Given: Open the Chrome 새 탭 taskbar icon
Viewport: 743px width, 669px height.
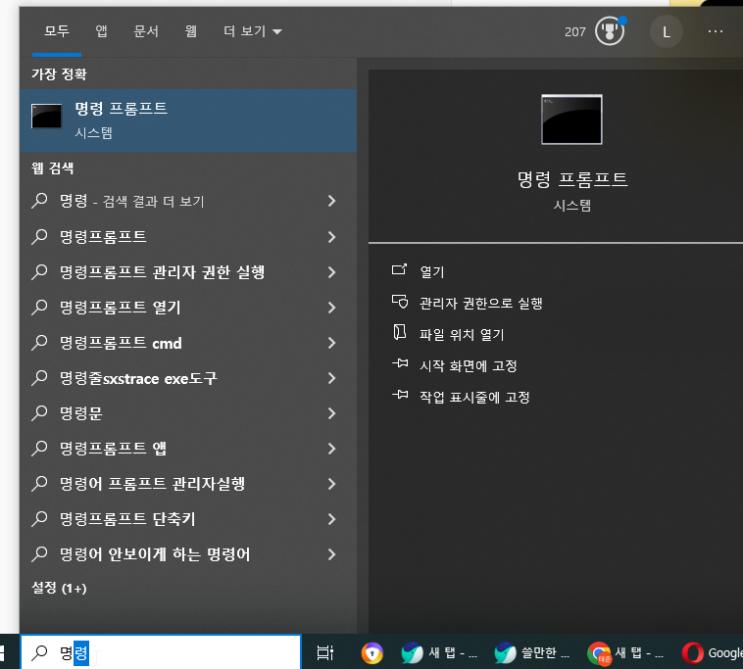Looking at the screenshot, I should click(626, 653).
